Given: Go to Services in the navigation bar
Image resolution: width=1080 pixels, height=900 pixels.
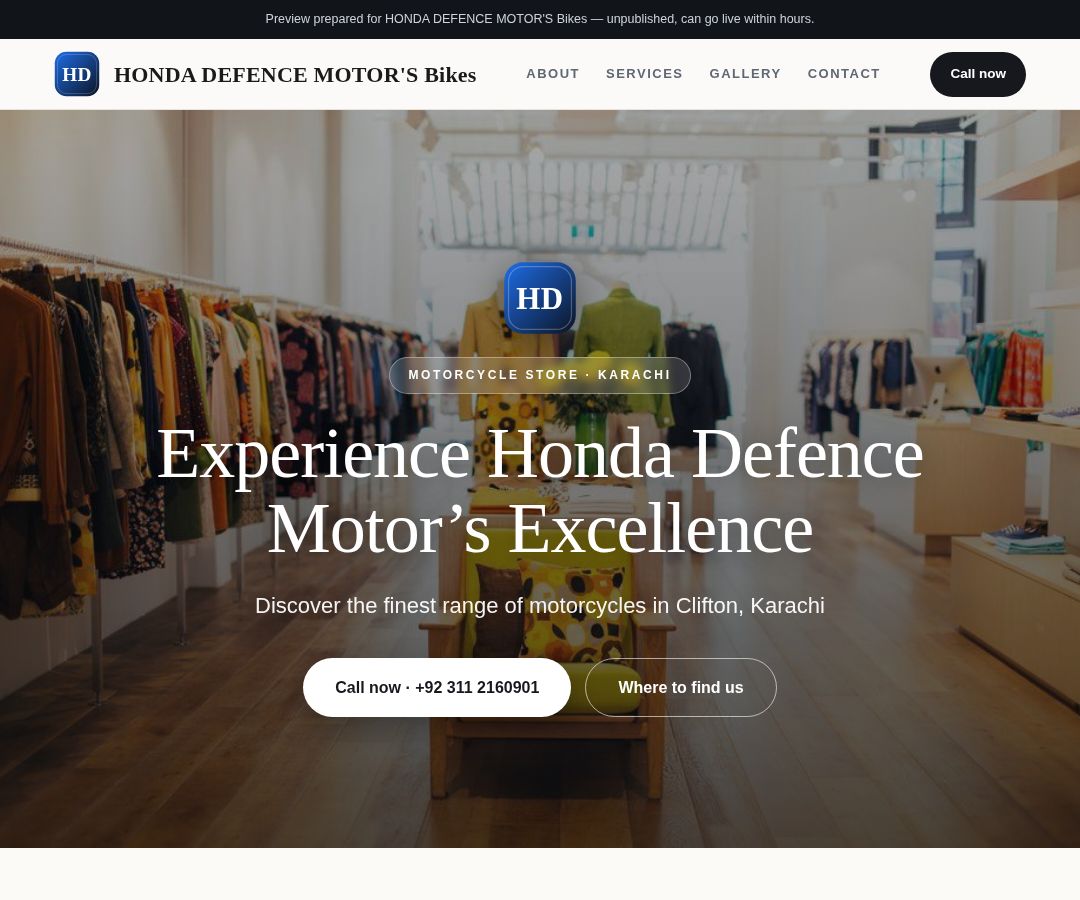Looking at the screenshot, I should pyautogui.click(x=644, y=74).
